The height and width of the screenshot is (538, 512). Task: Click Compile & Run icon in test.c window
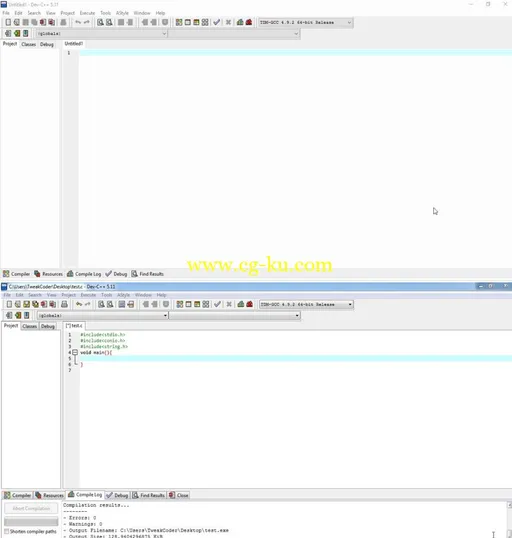[197, 304]
